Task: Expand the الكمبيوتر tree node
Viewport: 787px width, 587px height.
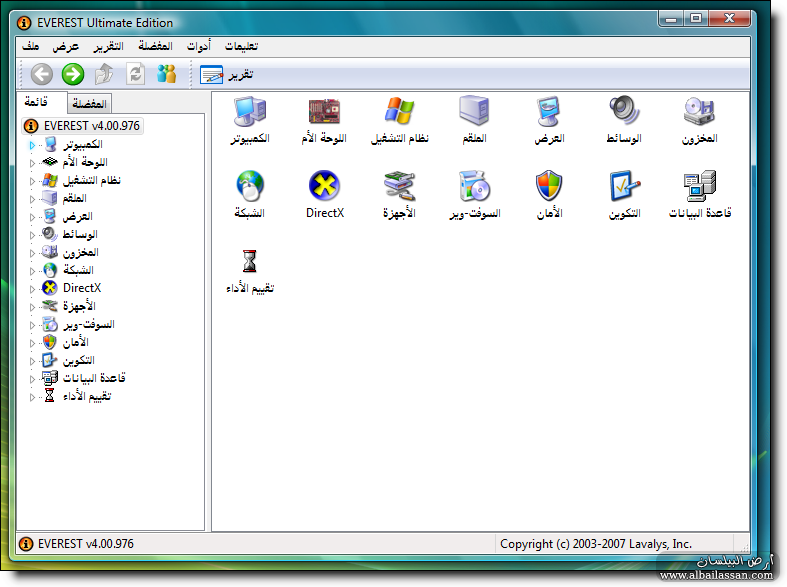Action: point(32,145)
